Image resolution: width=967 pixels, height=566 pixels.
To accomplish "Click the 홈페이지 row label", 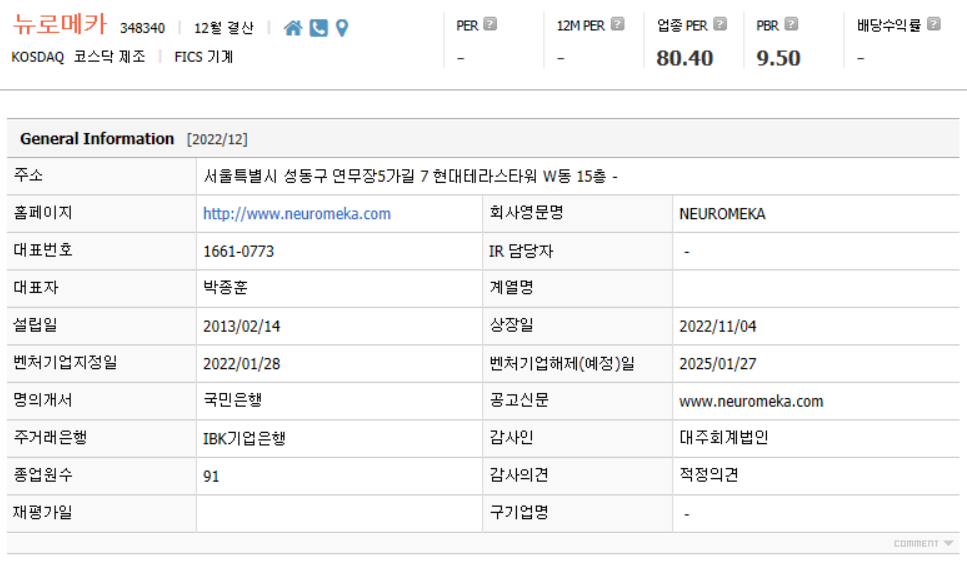I will click(x=43, y=213).
